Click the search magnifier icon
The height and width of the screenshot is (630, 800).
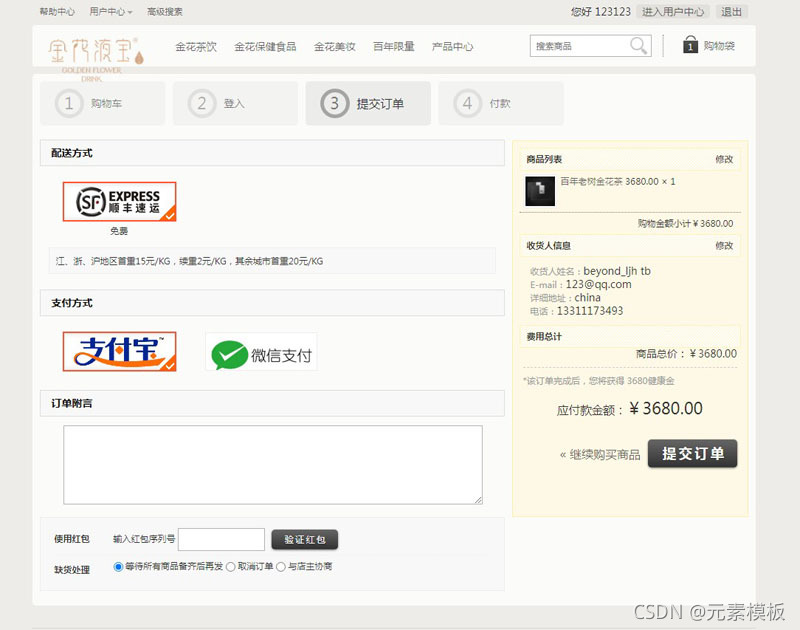pos(637,45)
